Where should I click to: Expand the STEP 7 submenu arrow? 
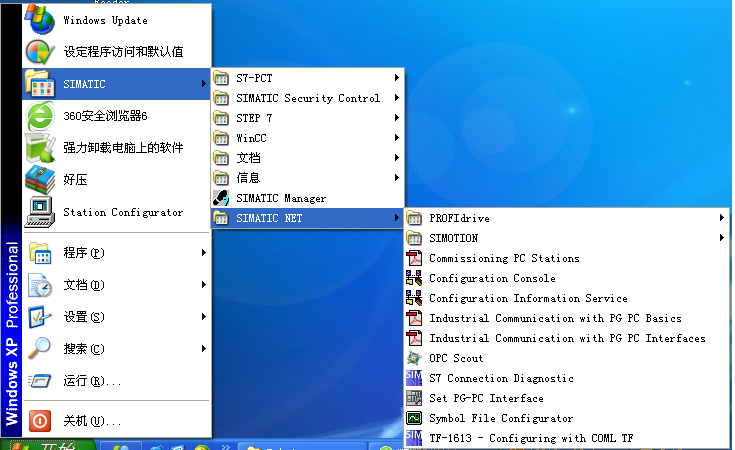click(x=397, y=118)
